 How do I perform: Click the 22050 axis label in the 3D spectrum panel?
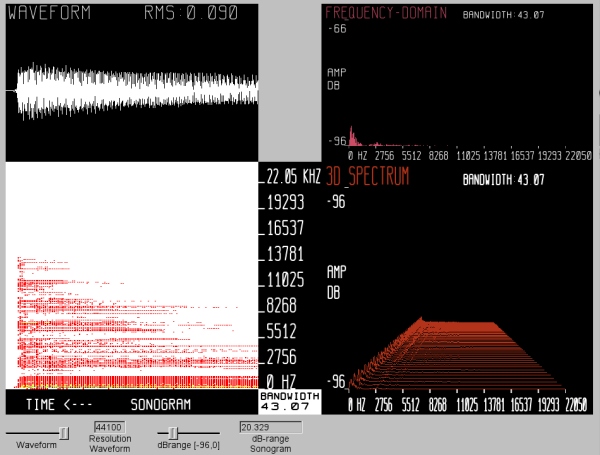click(x=576, y=405)
